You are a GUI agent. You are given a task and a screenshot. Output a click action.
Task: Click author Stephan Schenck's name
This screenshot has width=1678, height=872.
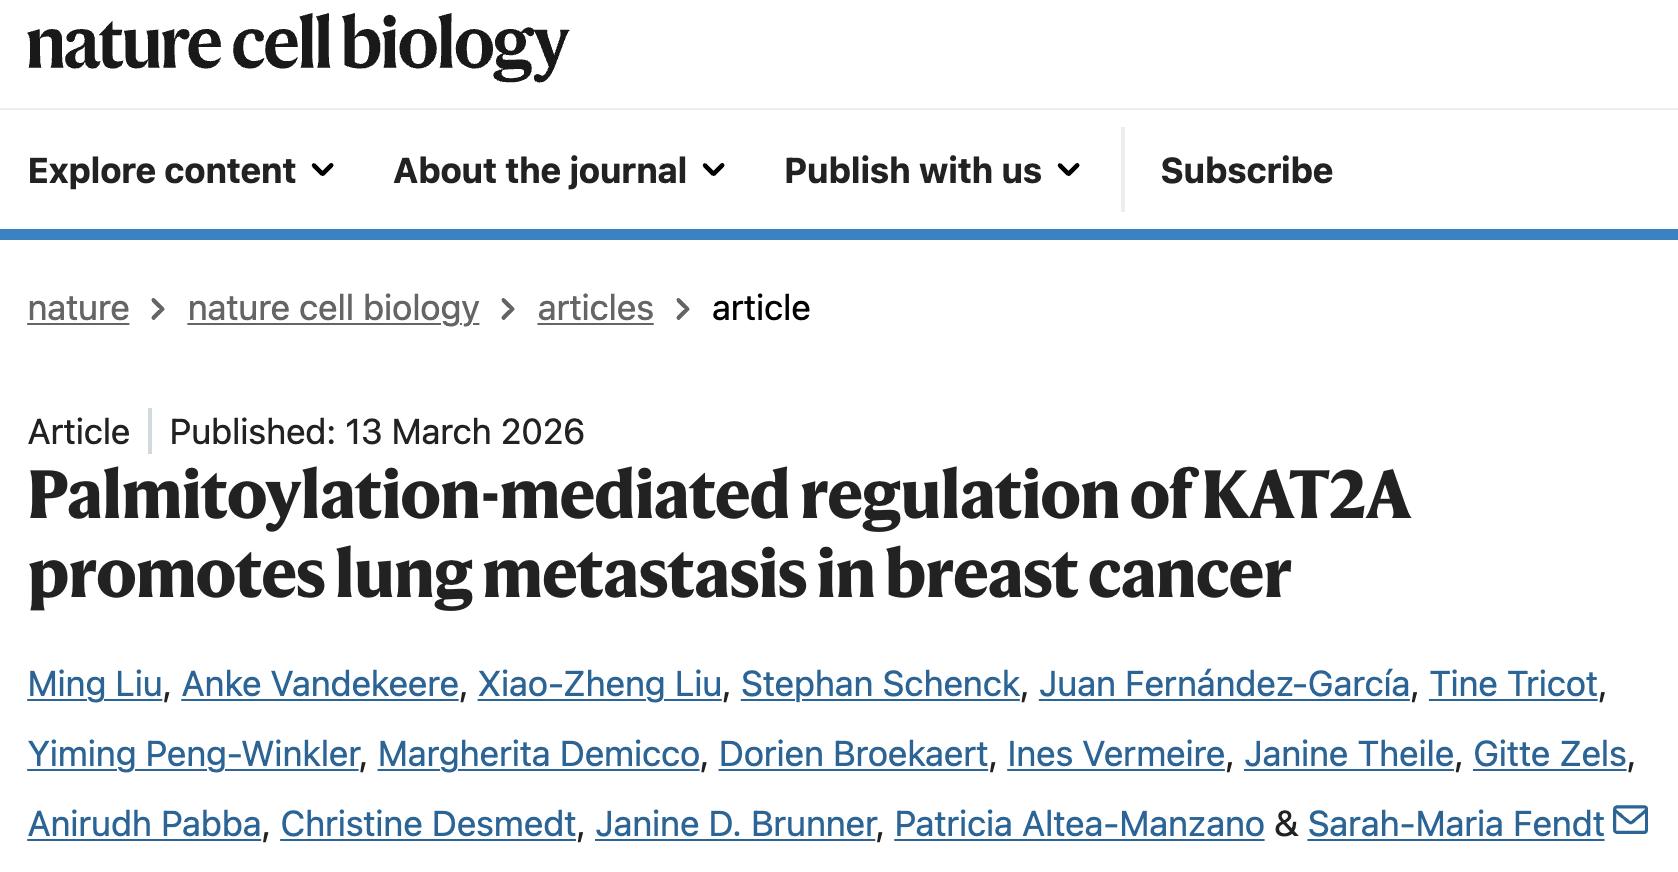point(880,684)
